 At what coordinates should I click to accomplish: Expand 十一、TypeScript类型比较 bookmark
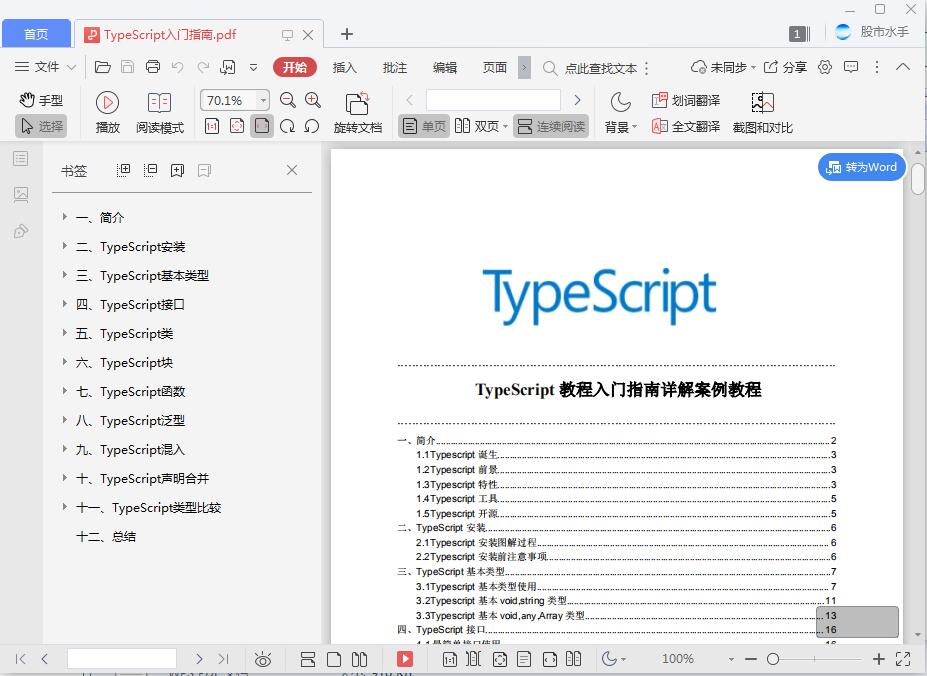point(64,506)
